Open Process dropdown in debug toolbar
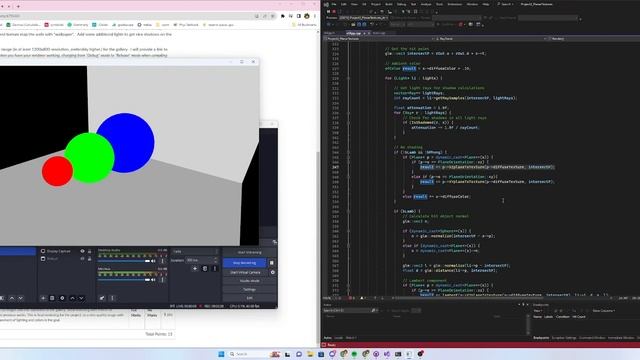The width and height of the screenshot is (640, 360). (x=364, y=18)
